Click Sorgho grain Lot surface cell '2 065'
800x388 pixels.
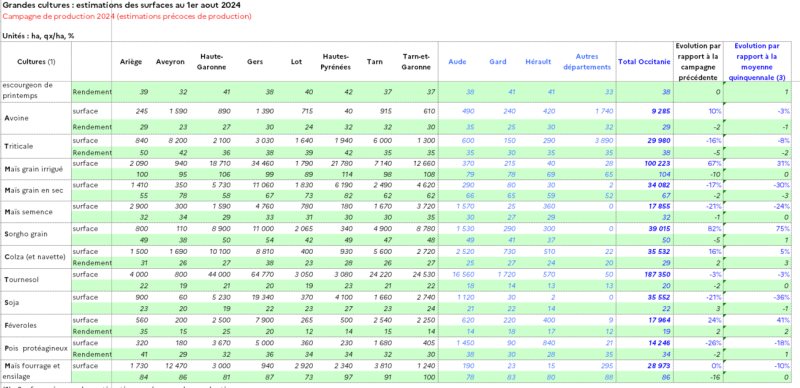304,230
